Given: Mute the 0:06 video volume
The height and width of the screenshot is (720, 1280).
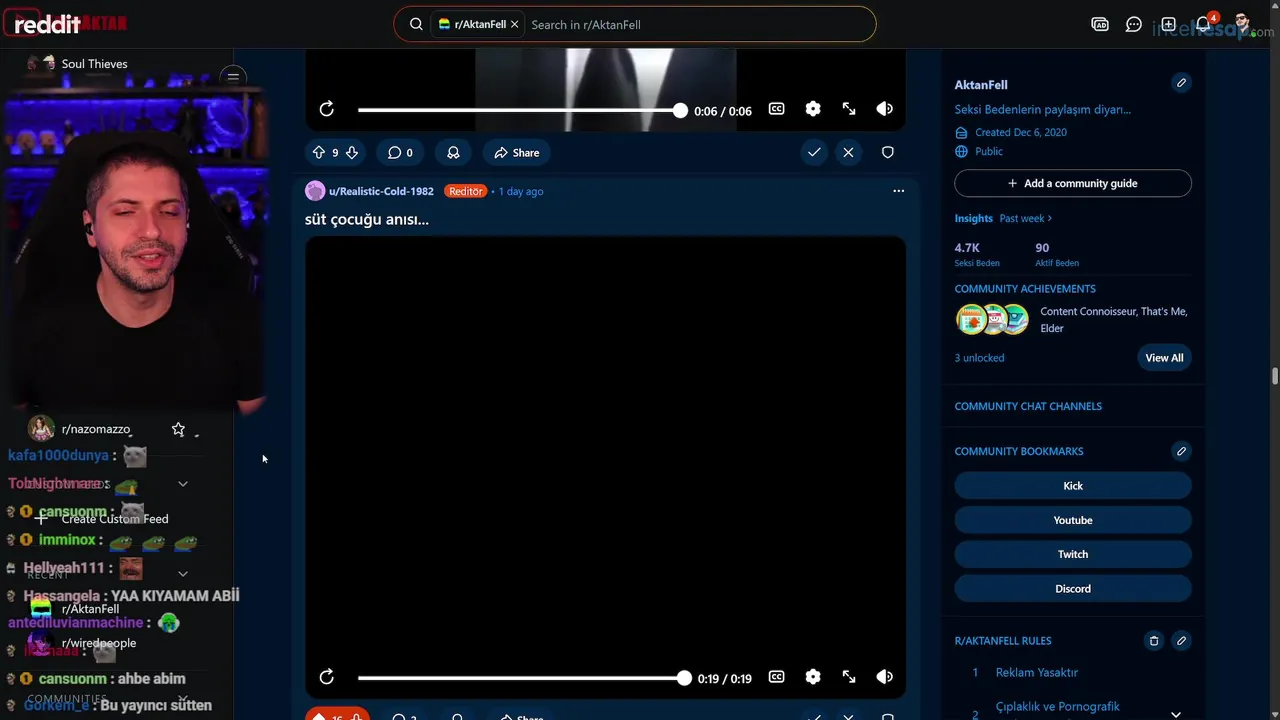Looking at the screenshot, I should coord(885,109).
